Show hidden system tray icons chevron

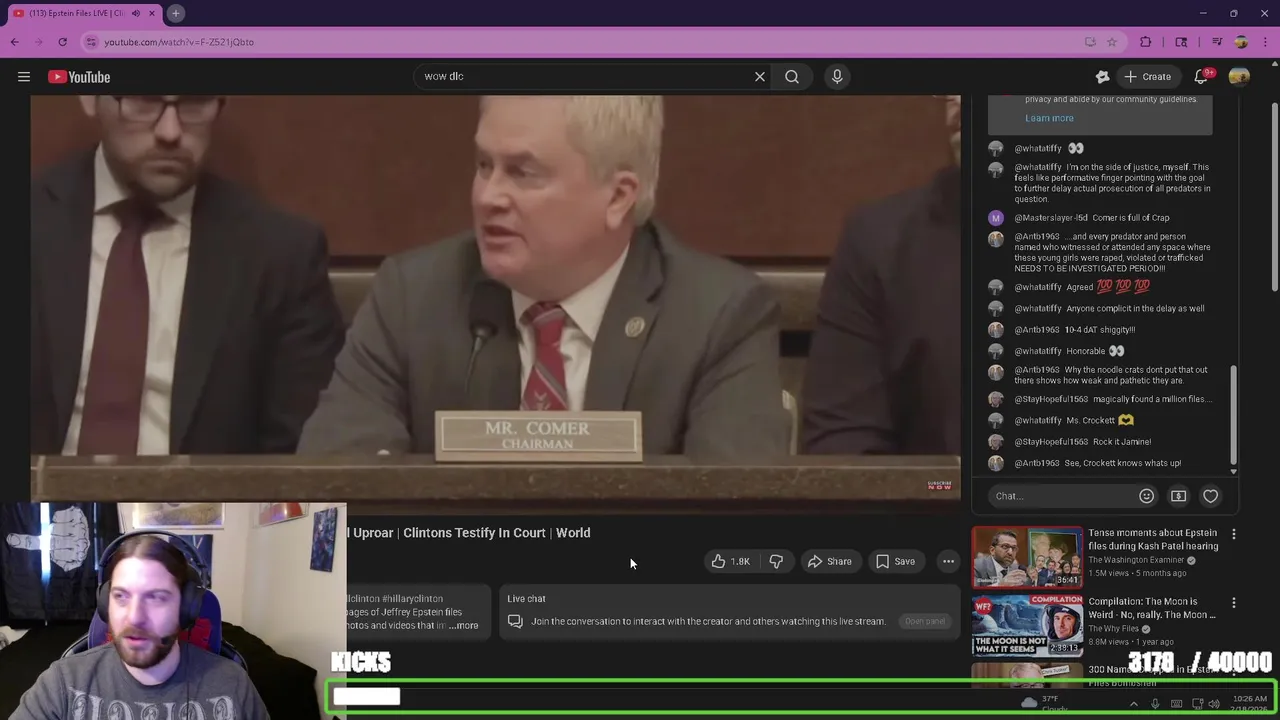pos(1133,704)
